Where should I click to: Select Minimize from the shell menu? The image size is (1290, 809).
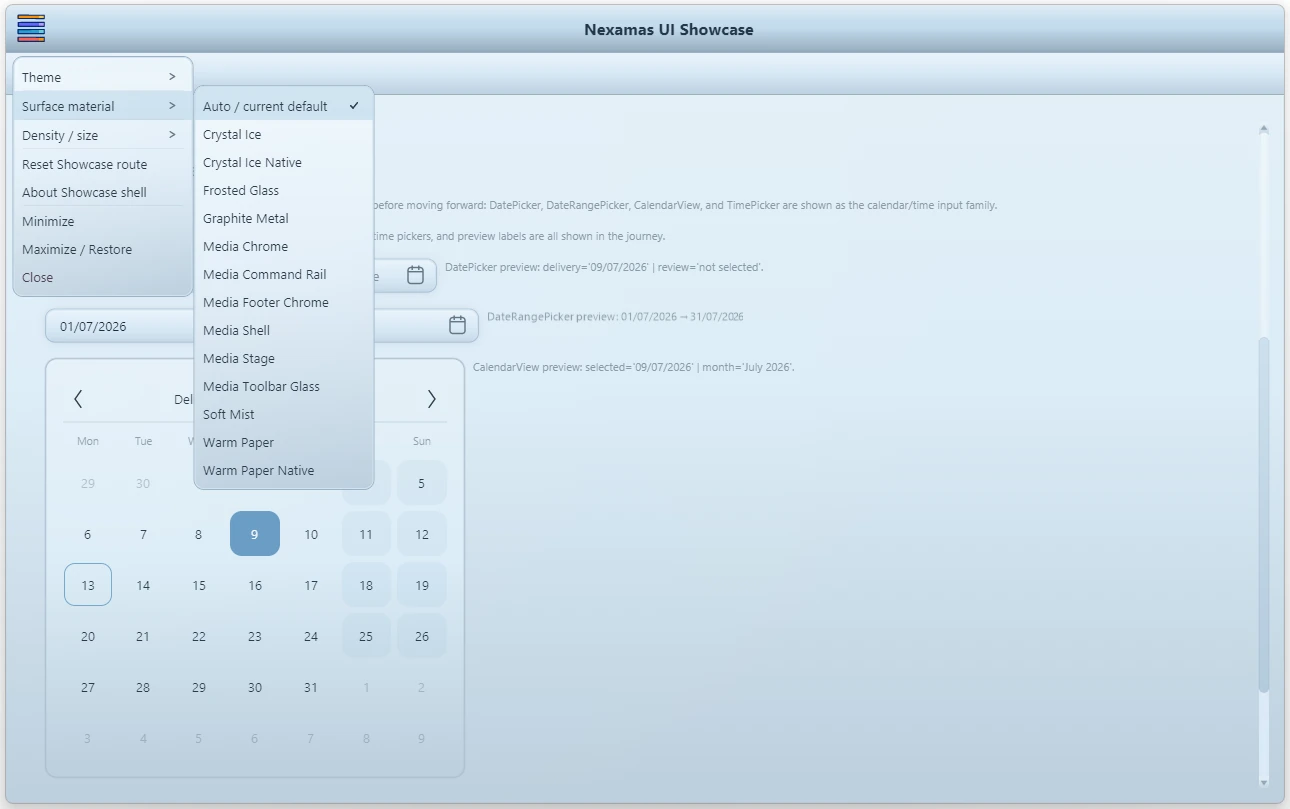(103, 221)
